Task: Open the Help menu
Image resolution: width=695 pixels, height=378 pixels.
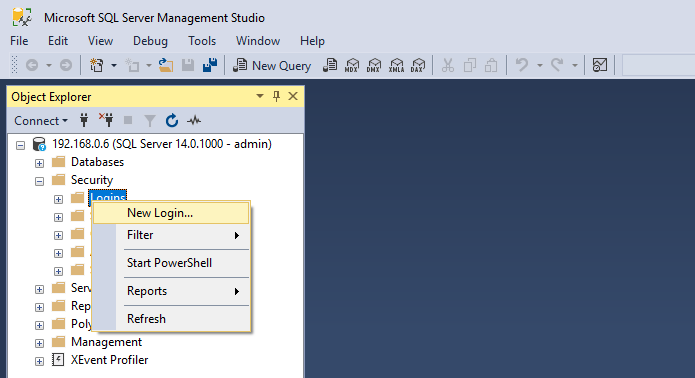Action: [312, 41]
